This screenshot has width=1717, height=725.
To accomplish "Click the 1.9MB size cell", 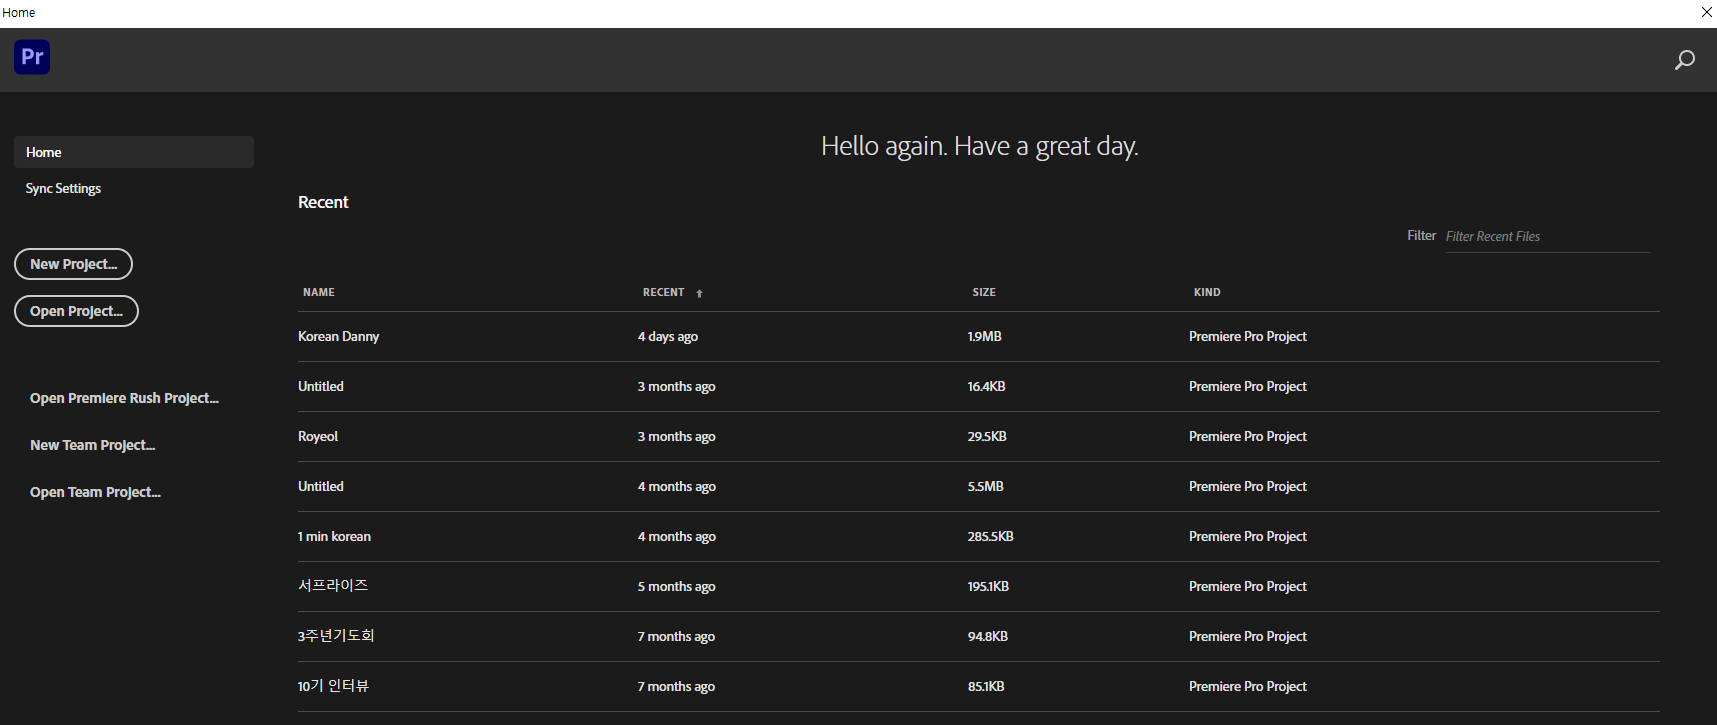I will tap(984, 337).
